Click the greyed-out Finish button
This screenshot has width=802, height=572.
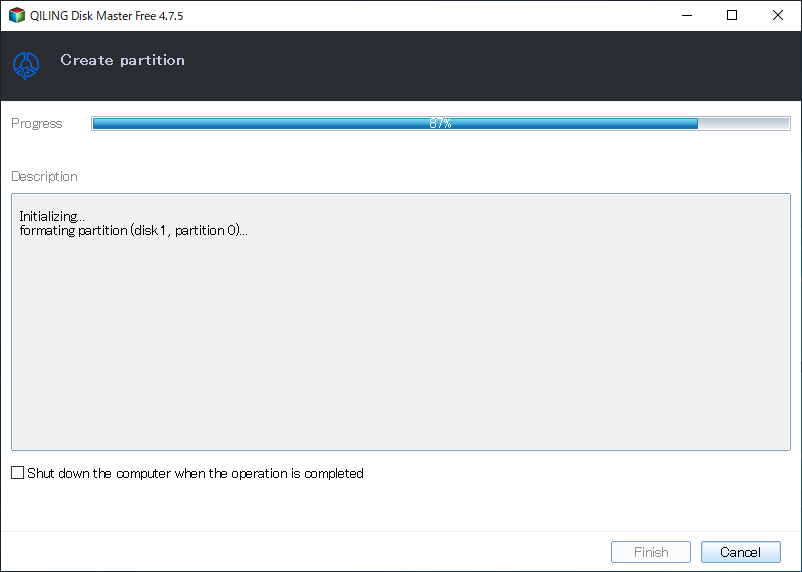pos(651,552)
